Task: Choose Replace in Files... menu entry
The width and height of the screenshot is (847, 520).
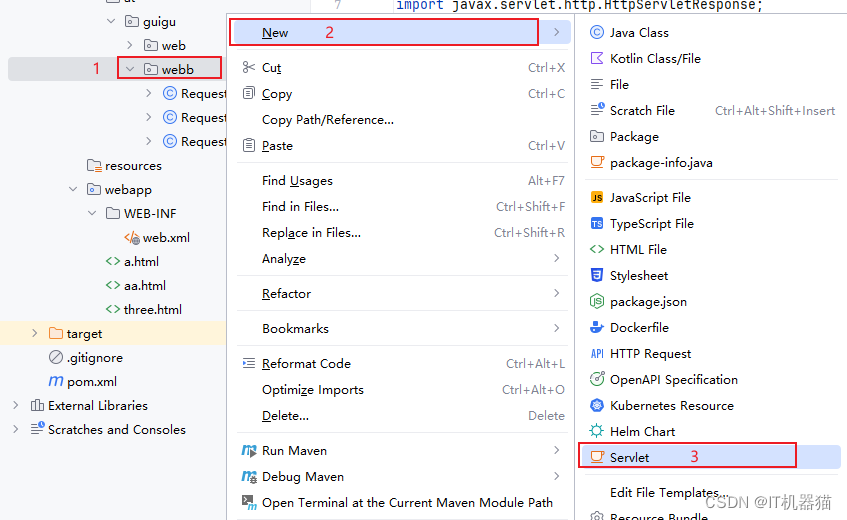Action: click(311, 233)
